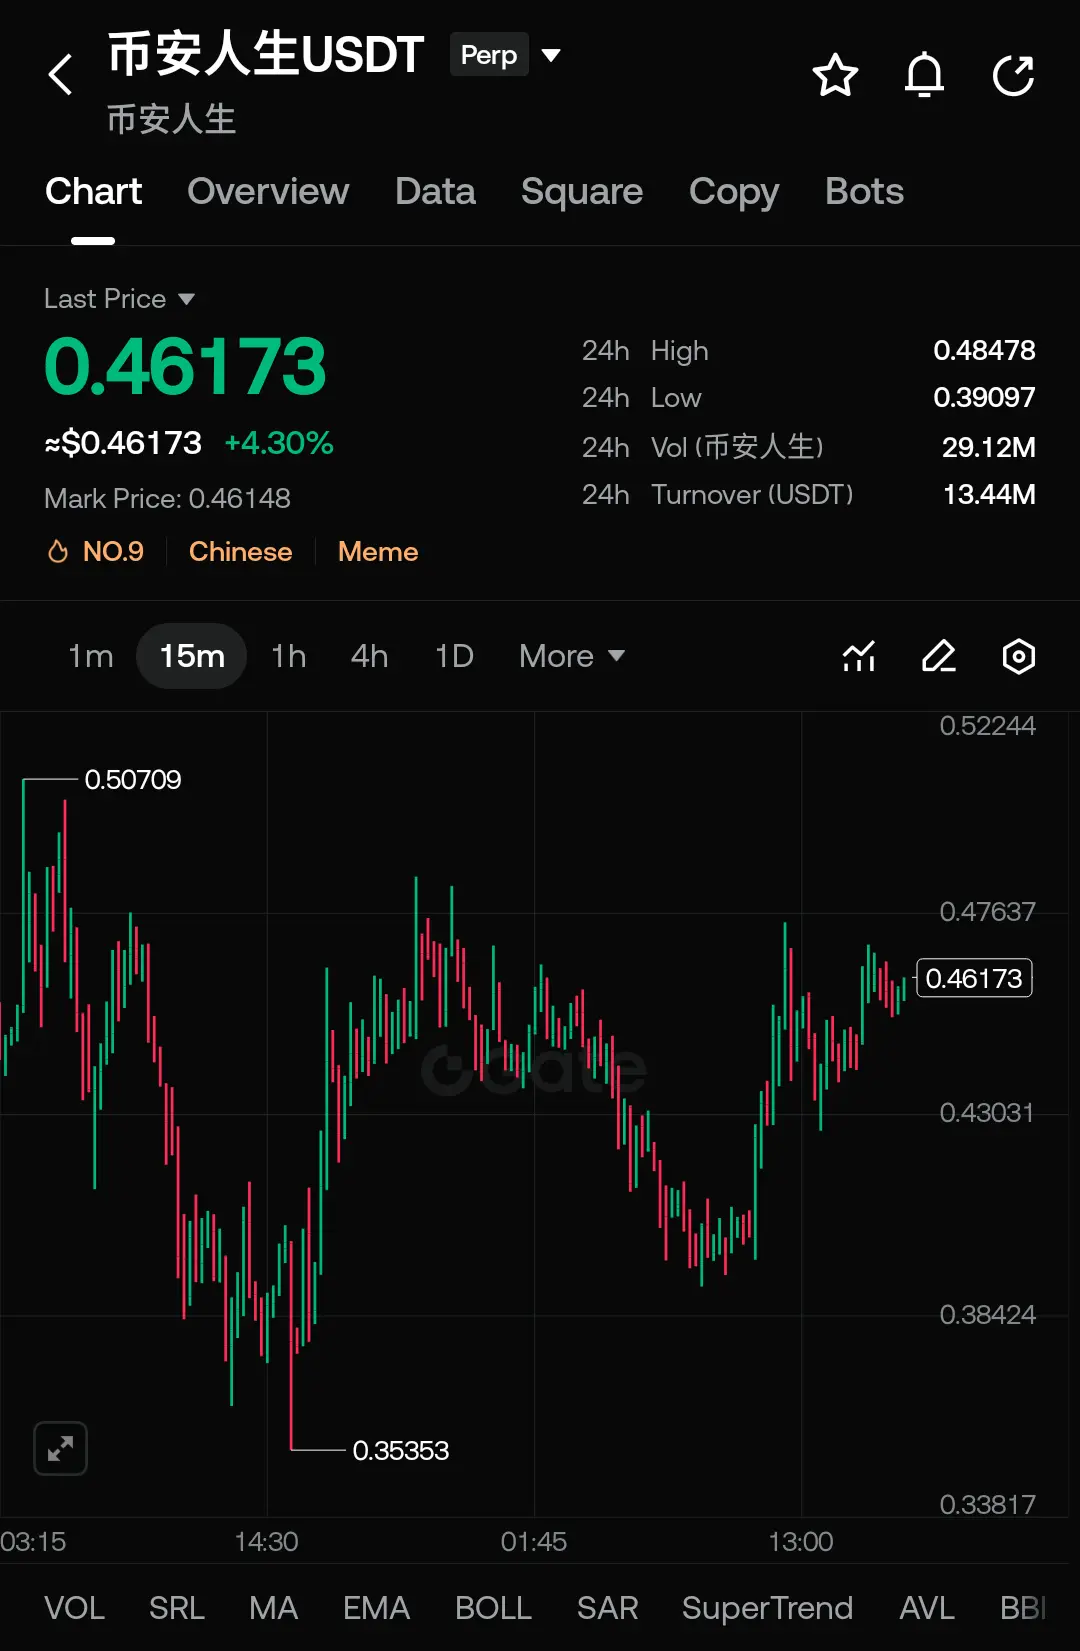Open More timeframes dropdown

(572, 656)
